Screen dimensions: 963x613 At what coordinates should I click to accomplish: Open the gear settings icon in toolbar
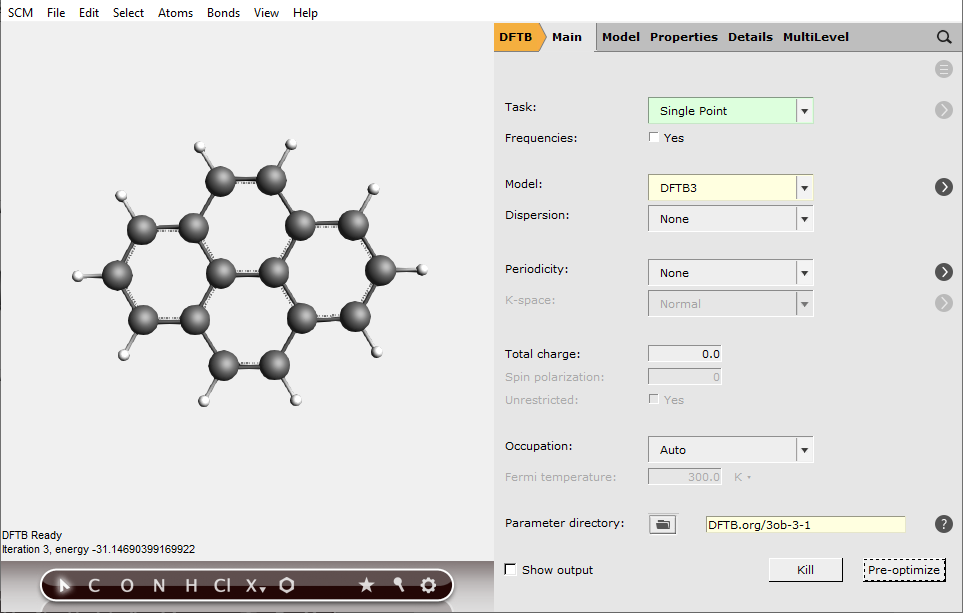[427, 585]
